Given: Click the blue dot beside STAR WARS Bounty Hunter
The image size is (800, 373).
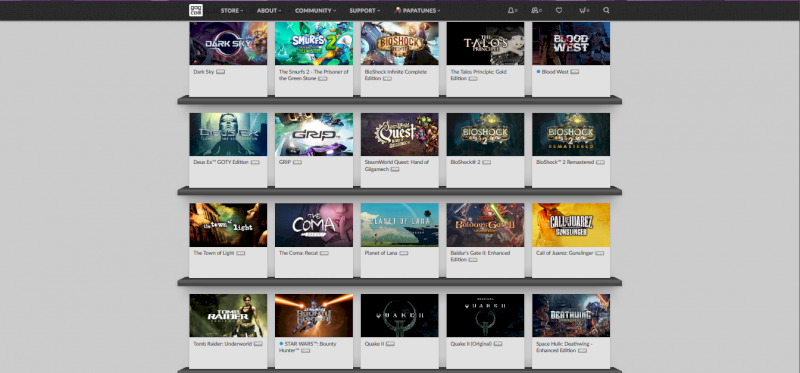Looking at the screenshot, I should point(281,344).
